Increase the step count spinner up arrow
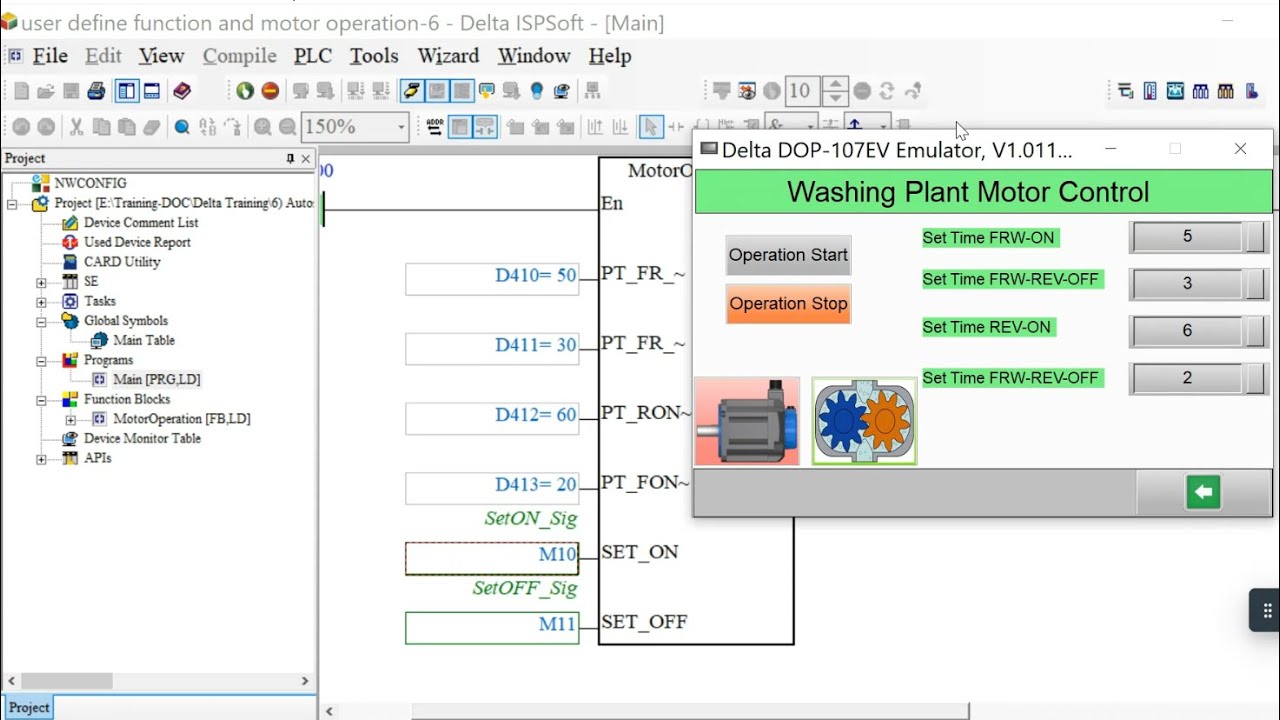 [836, 84]
